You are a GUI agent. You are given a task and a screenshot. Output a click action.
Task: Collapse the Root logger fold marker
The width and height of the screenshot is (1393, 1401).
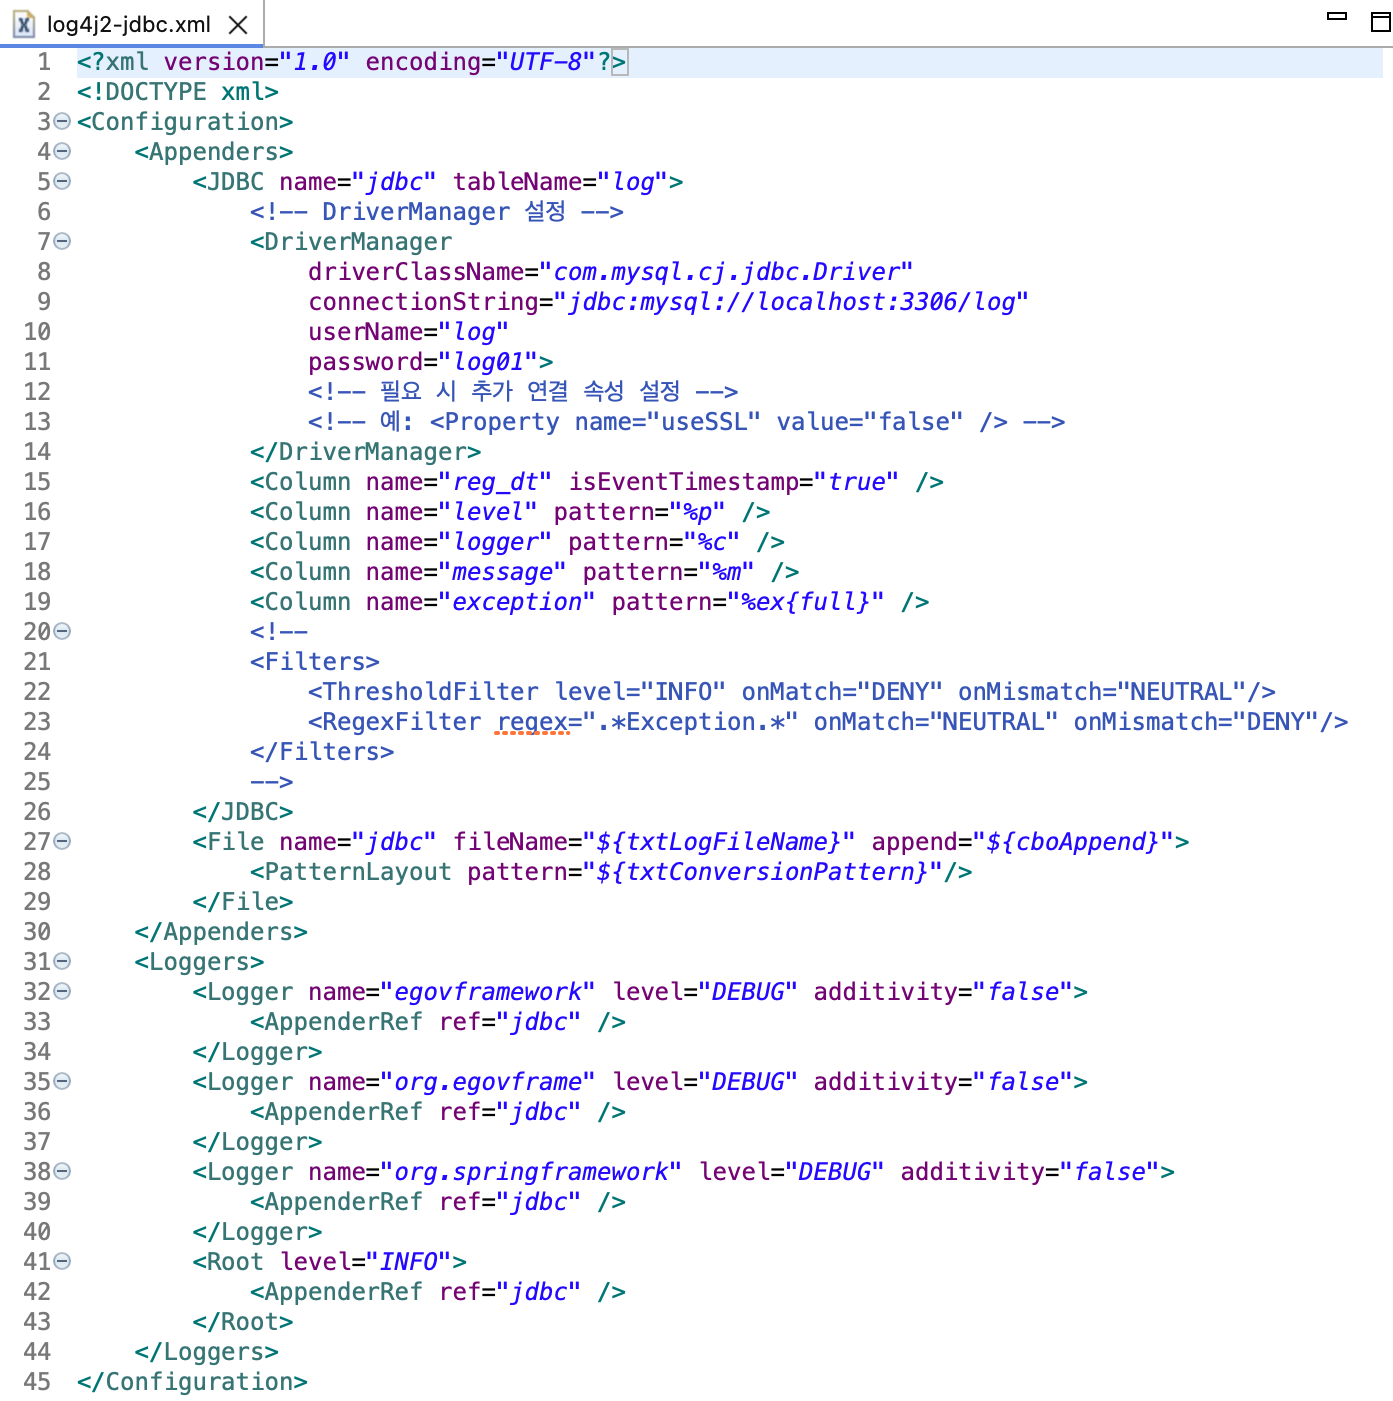(x=60, y=1261)
